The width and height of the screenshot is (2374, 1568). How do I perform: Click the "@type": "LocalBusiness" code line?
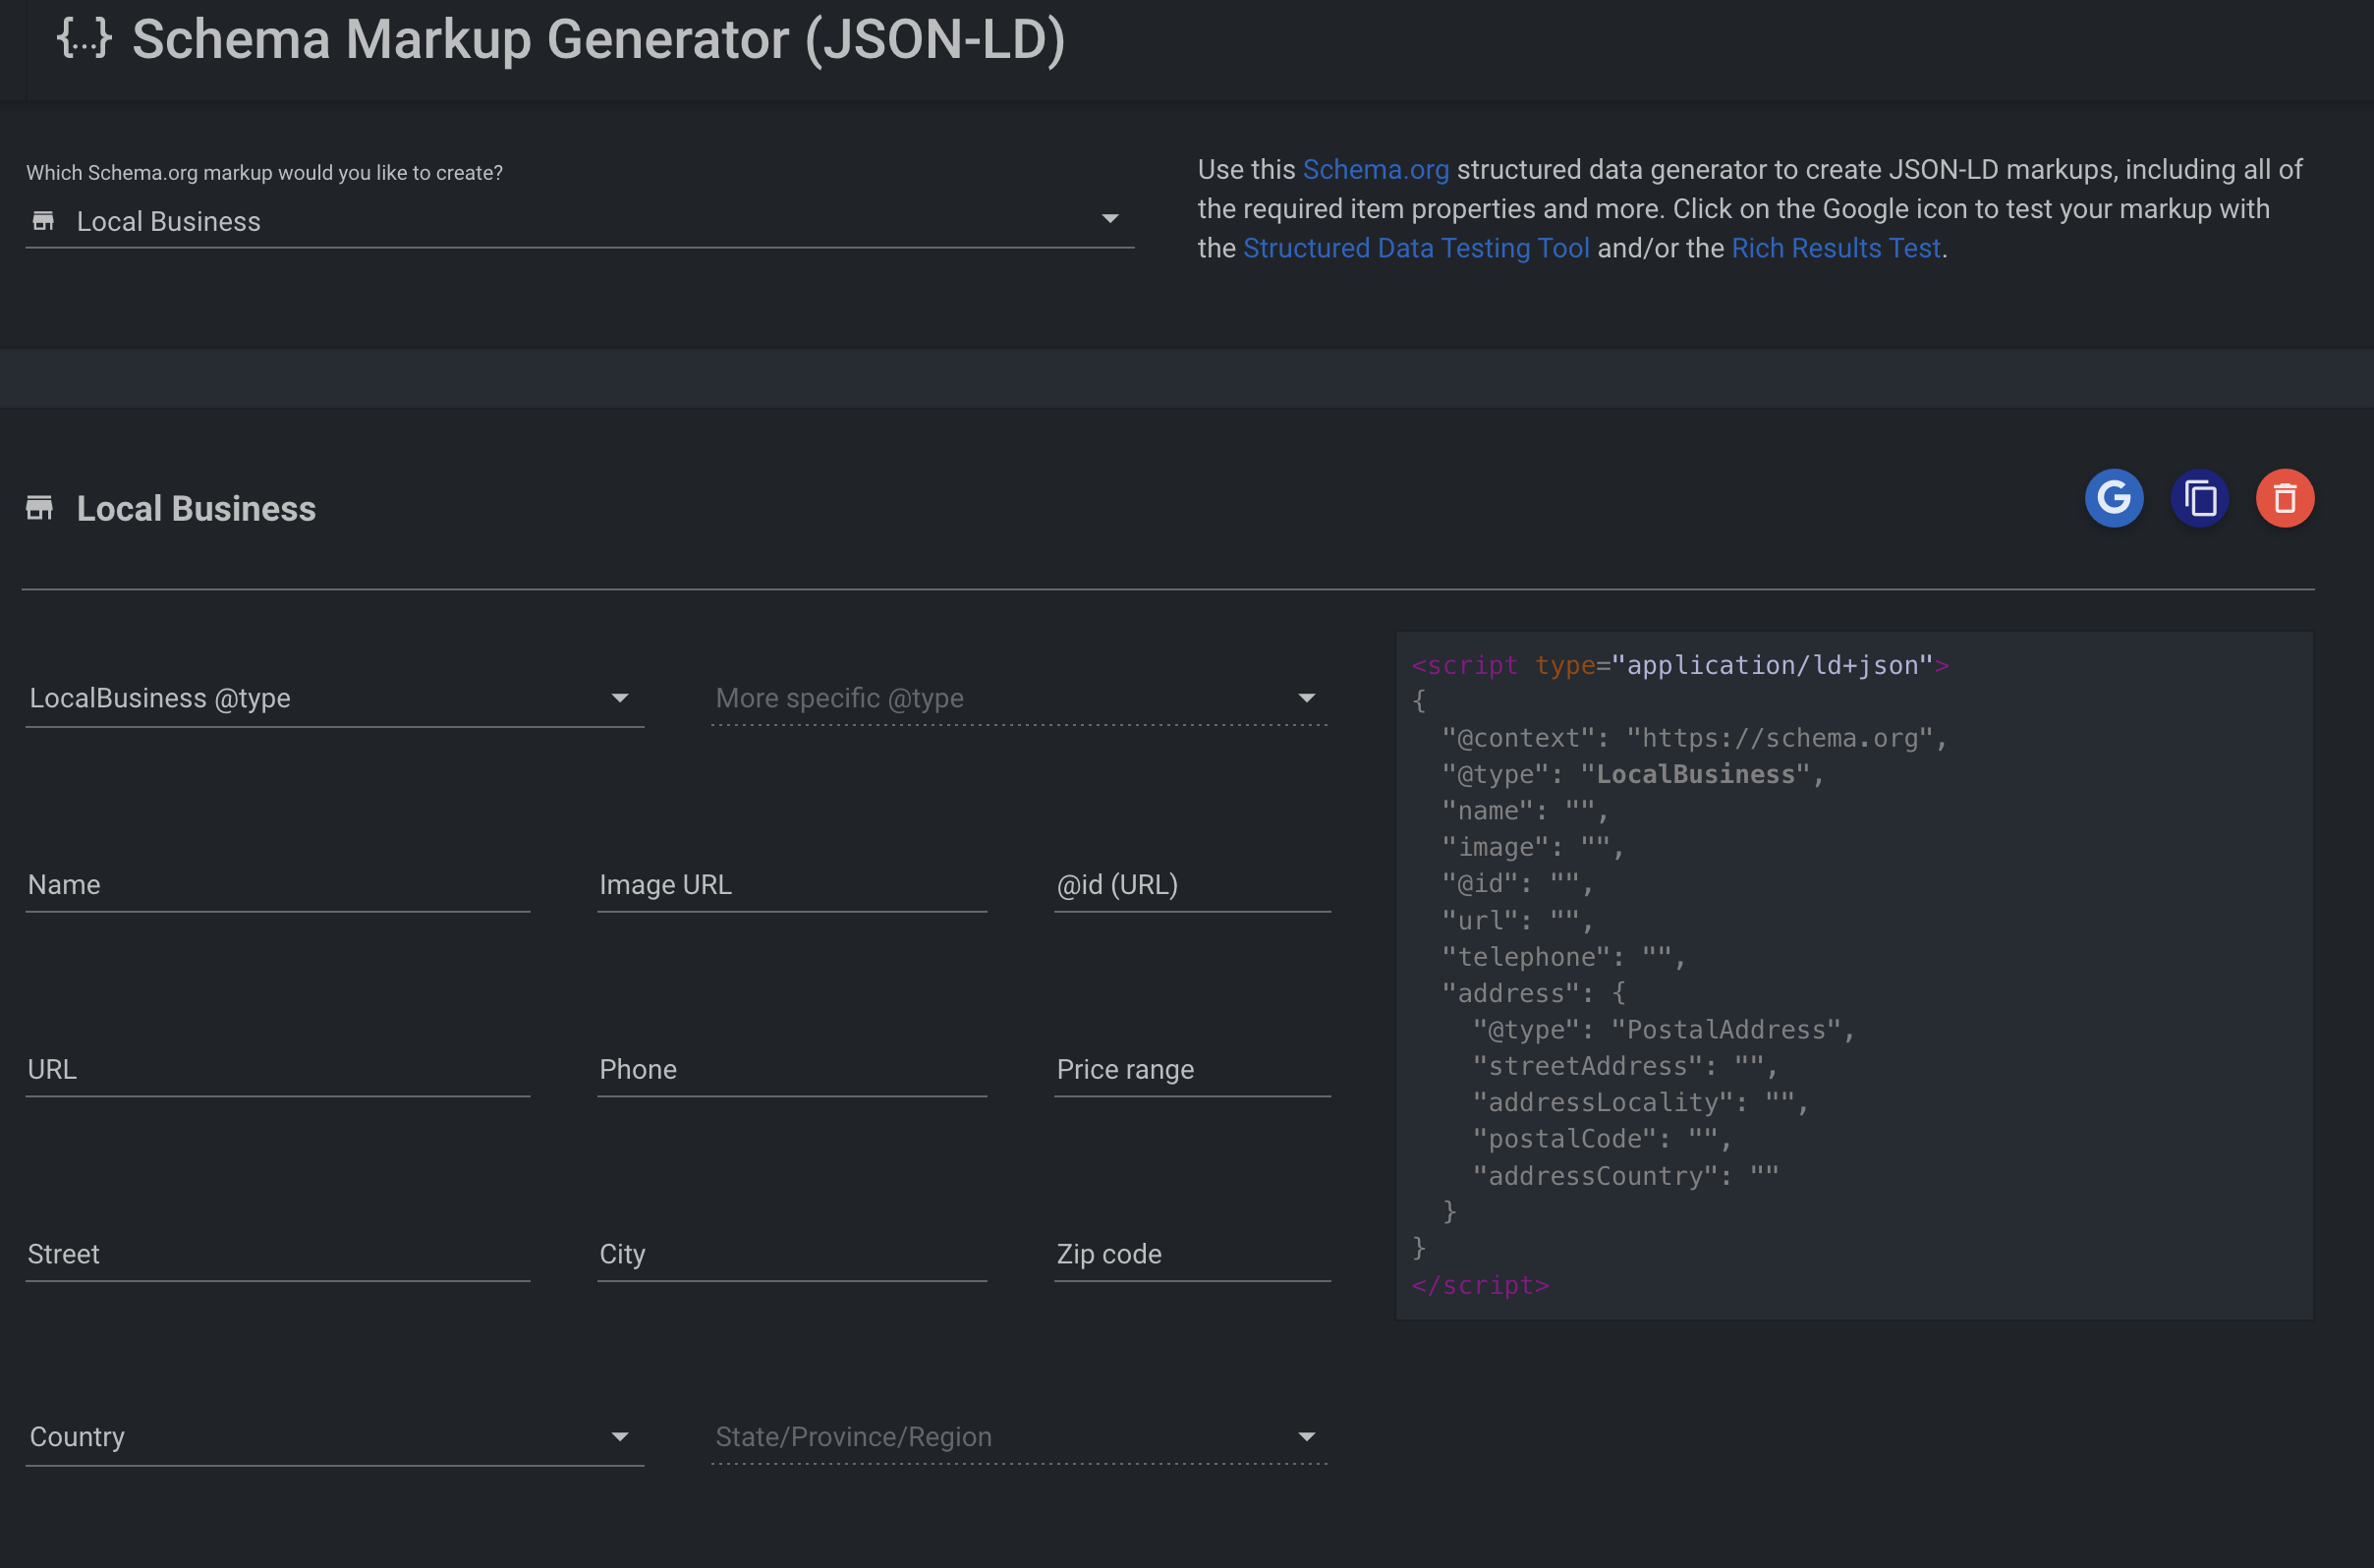[1633, 774]
